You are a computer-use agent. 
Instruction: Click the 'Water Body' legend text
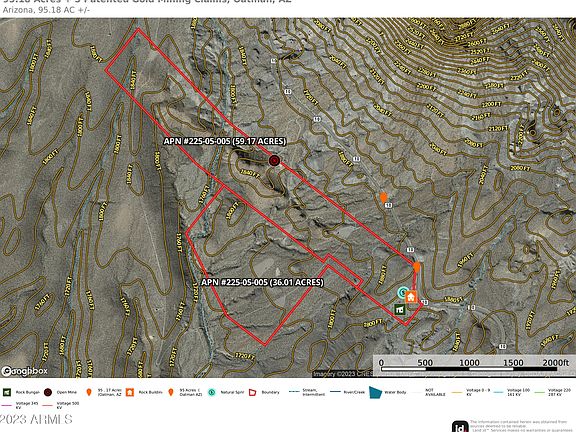(x=395, y=392)
